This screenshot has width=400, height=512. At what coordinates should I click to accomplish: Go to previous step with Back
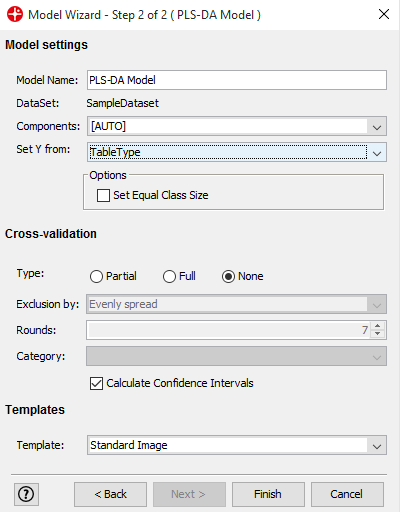[110, 494]
